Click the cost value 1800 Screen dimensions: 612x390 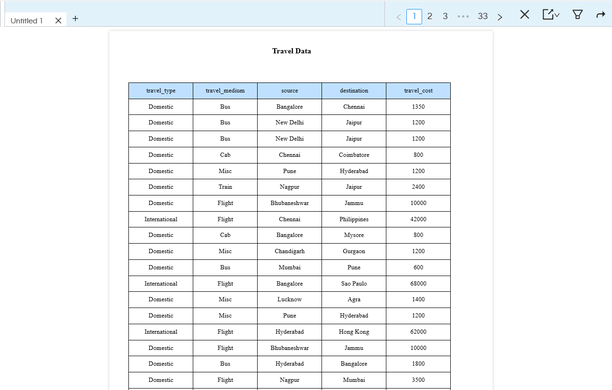[x=418, y=364]
